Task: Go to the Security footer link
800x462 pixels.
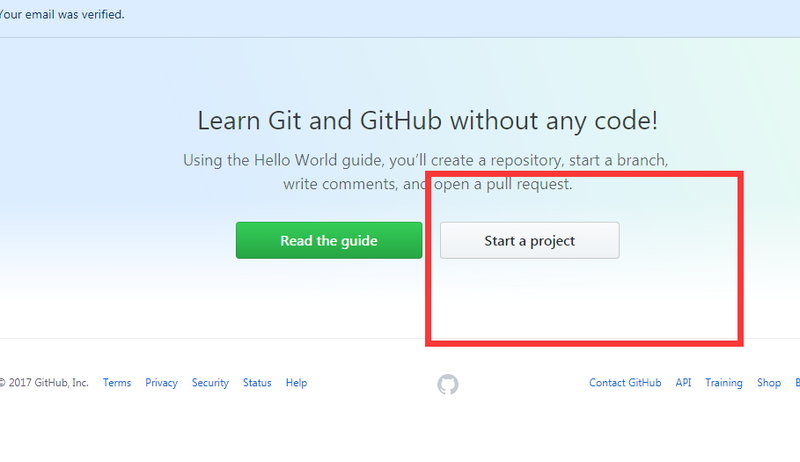Action: [210, 382]
